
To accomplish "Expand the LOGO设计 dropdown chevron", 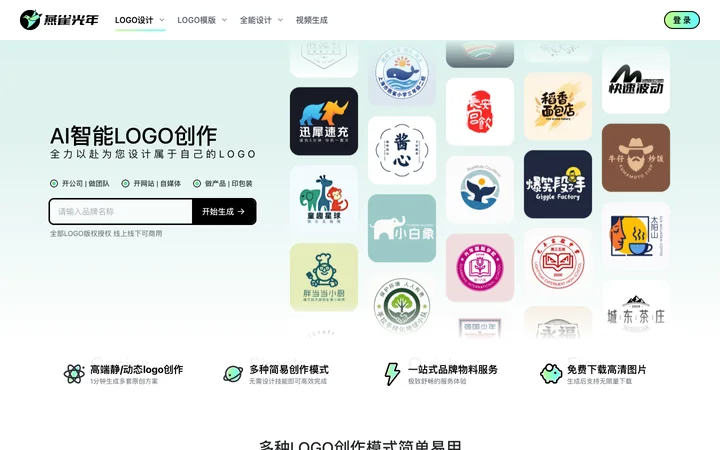I will tap(162, 20).
